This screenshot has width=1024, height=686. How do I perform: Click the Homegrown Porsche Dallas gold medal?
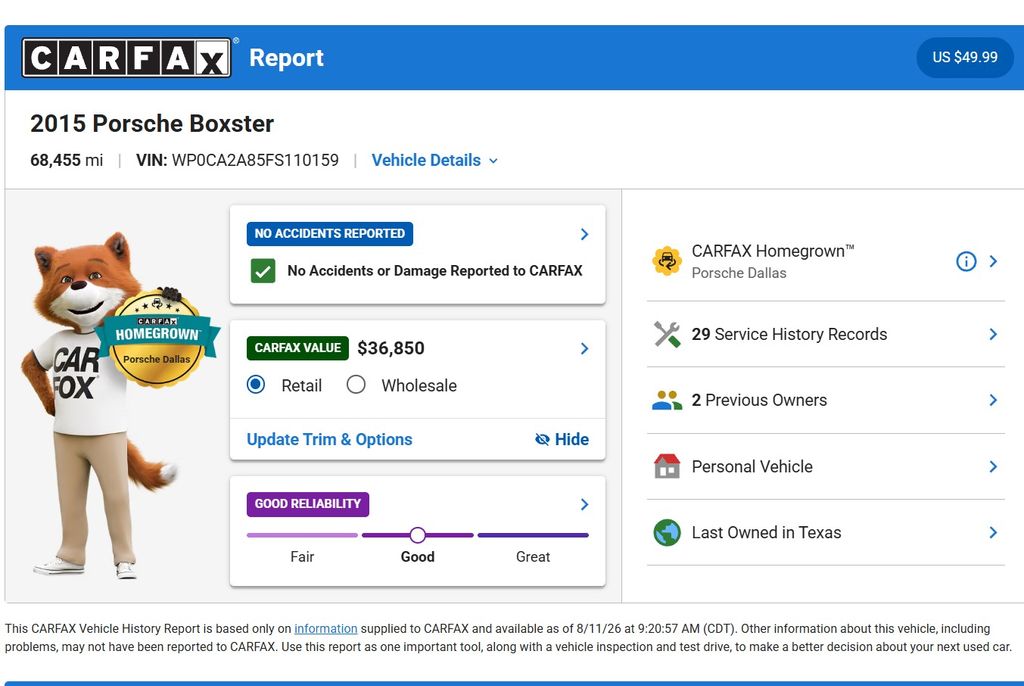157,338
